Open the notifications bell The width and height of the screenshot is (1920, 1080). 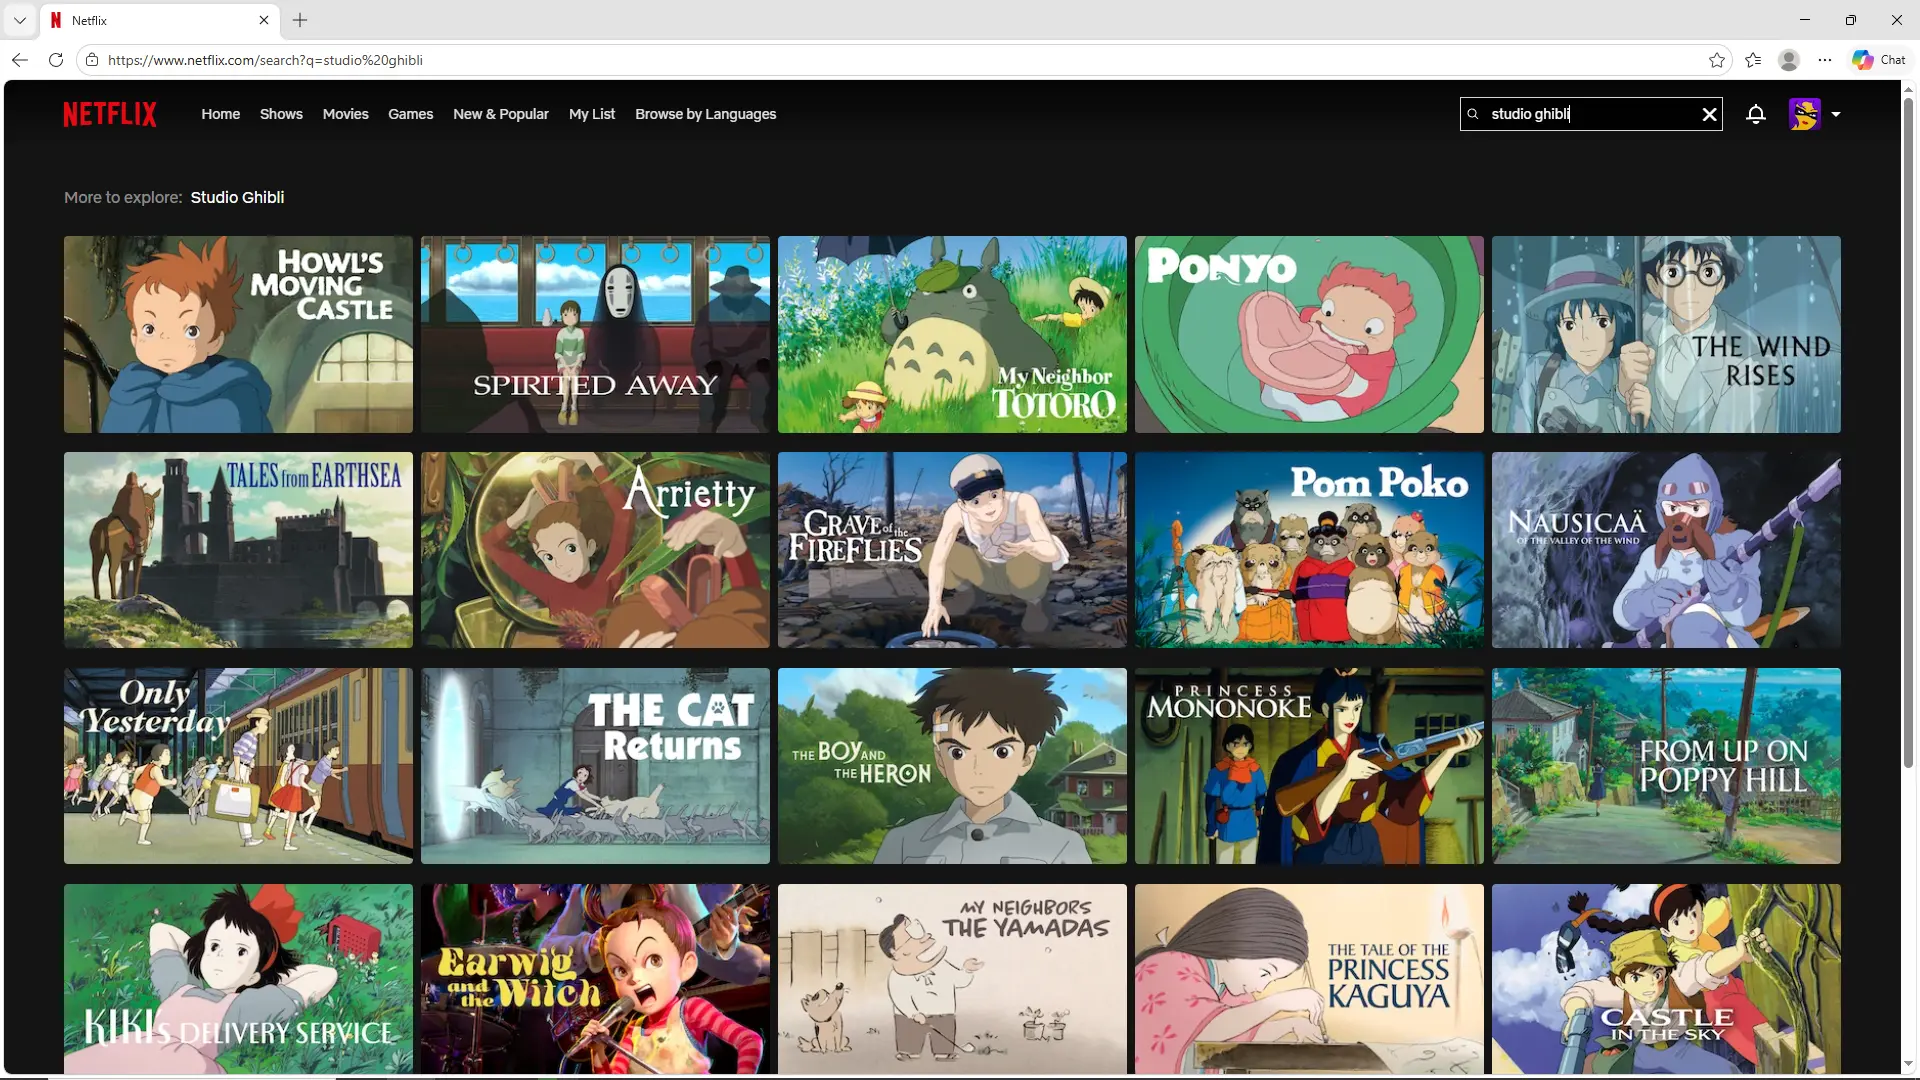(1756, 114)
